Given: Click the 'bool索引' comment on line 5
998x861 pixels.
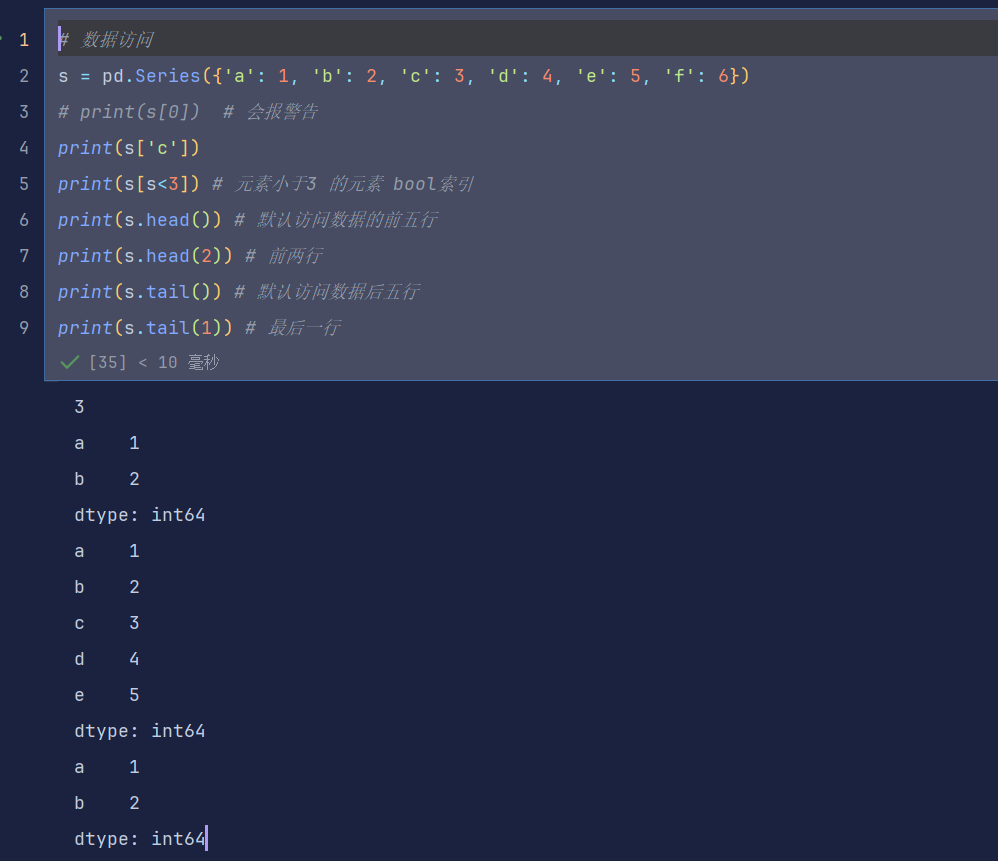Looking at the screenshot, I should (x=433, y=184).
